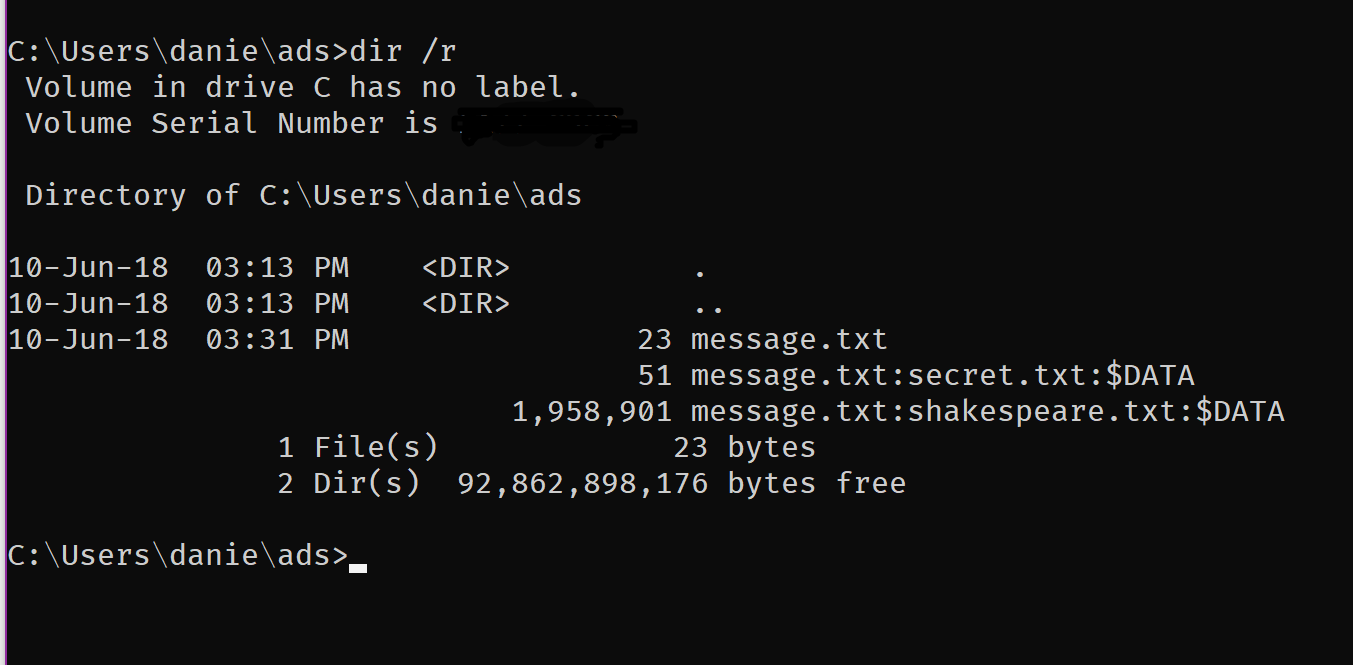Viewport: 1353px width, 665px height.
Task: Click the first 10-Jun-18 date entry
Action: 88,268
